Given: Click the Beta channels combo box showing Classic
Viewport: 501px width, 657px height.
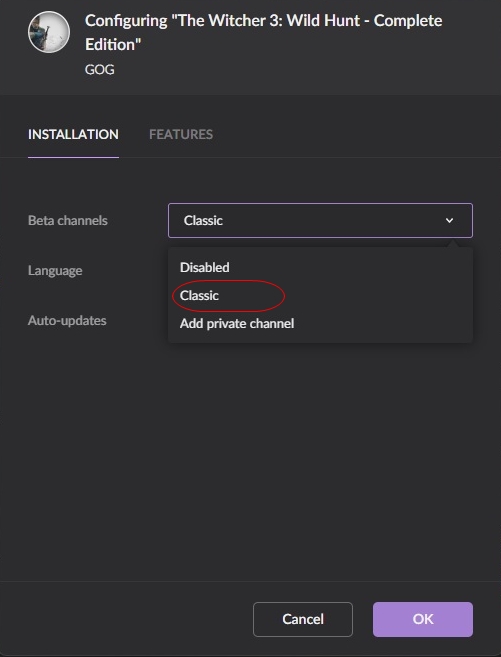Looking at the screenshot, I should pos(320,220).
